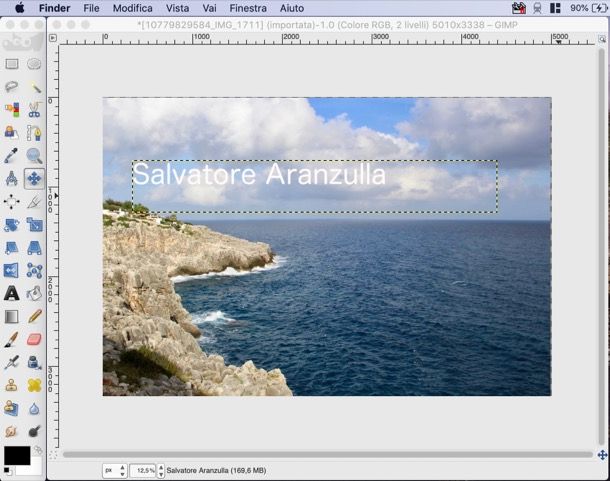Choose the Free Select lasso tool
This screenshot has height=481, width=610.
[x=12, y=86]
